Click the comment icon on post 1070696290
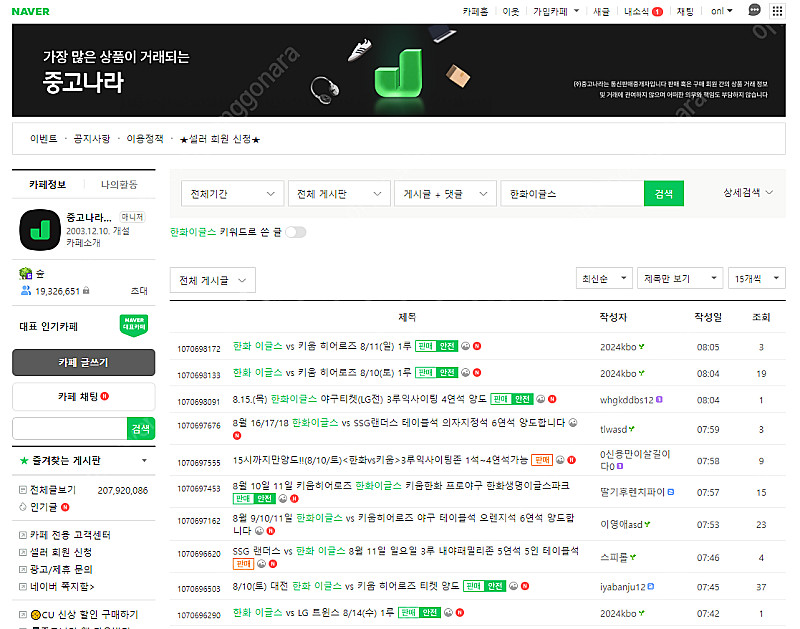Viewport: 800px width, 629px height. point(448,612)
